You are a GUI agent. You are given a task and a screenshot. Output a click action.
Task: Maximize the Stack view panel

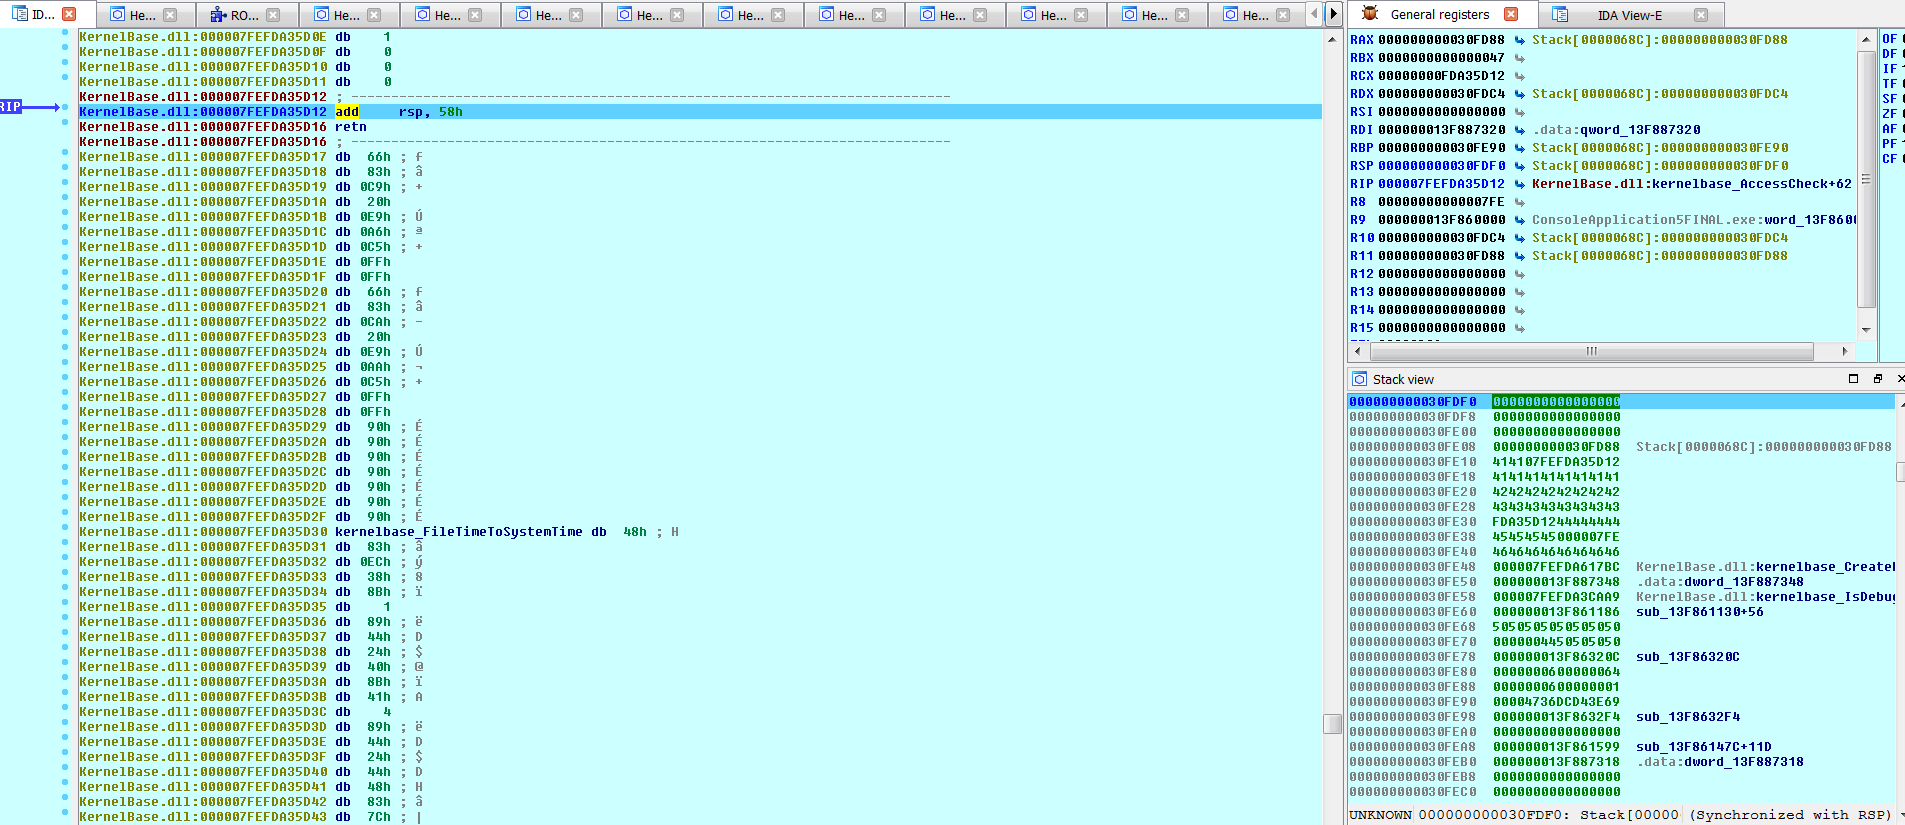[1853, 379]
